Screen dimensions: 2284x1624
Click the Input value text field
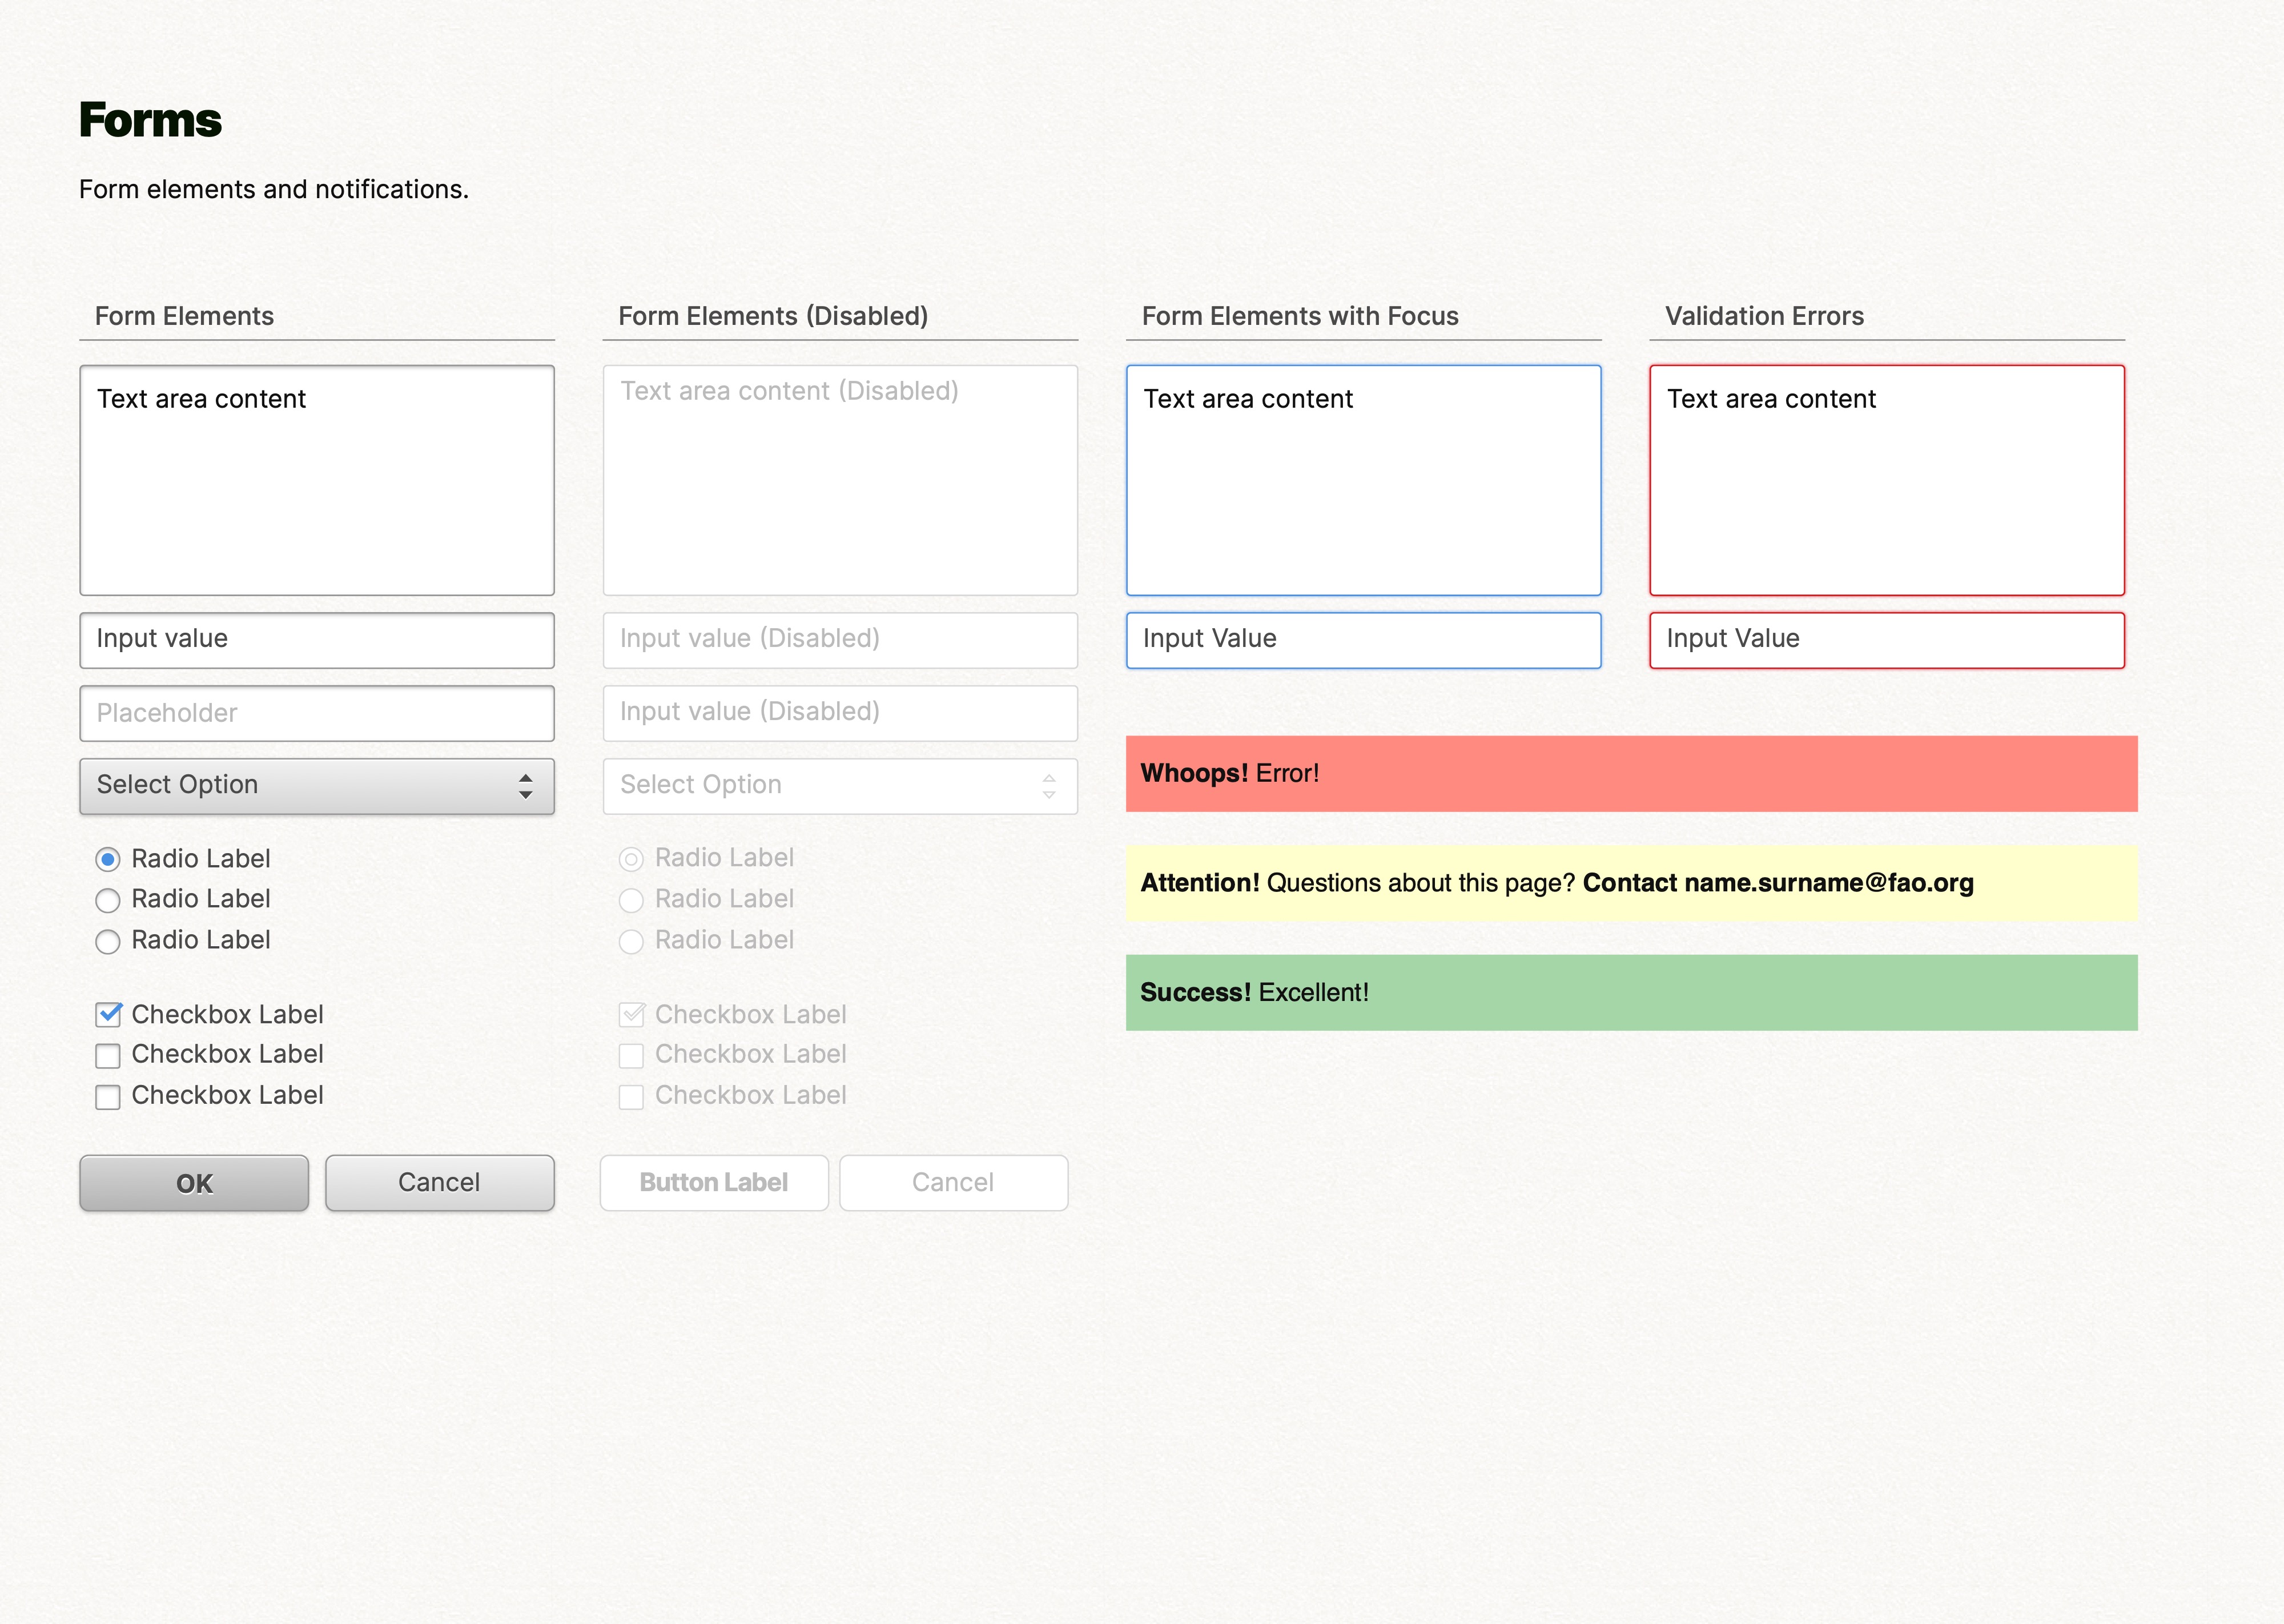[316, 639]
